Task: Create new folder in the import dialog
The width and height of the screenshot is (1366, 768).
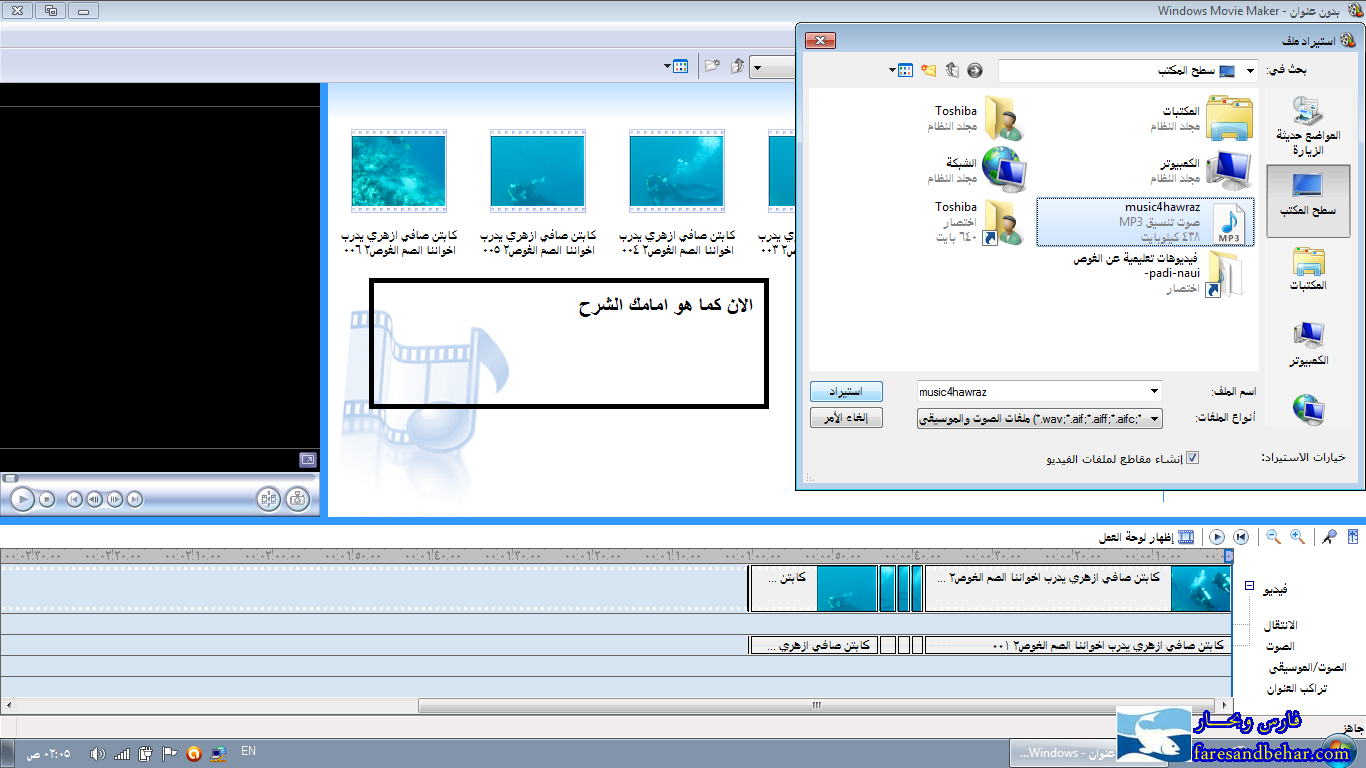Action: [929, 70]
